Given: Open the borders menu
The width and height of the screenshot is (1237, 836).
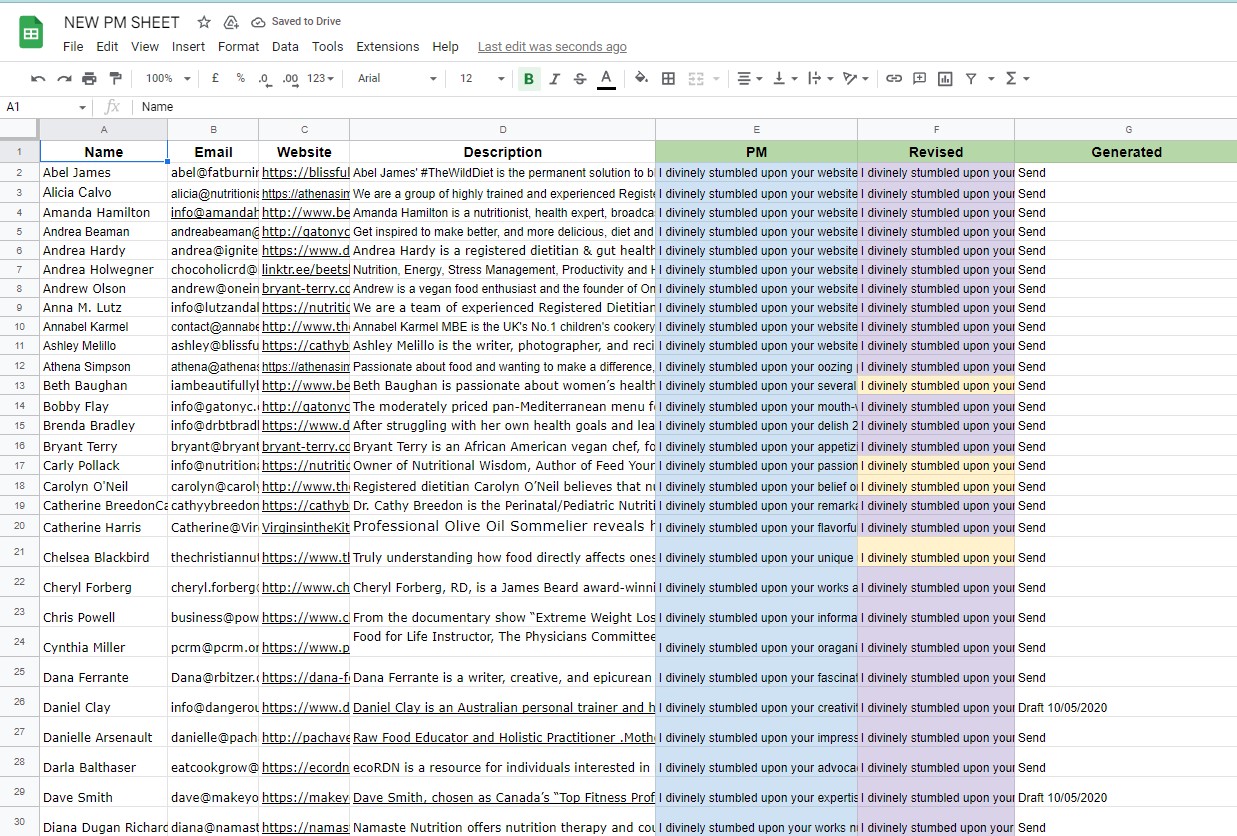Looking at the screenshot, I should 668,78.
